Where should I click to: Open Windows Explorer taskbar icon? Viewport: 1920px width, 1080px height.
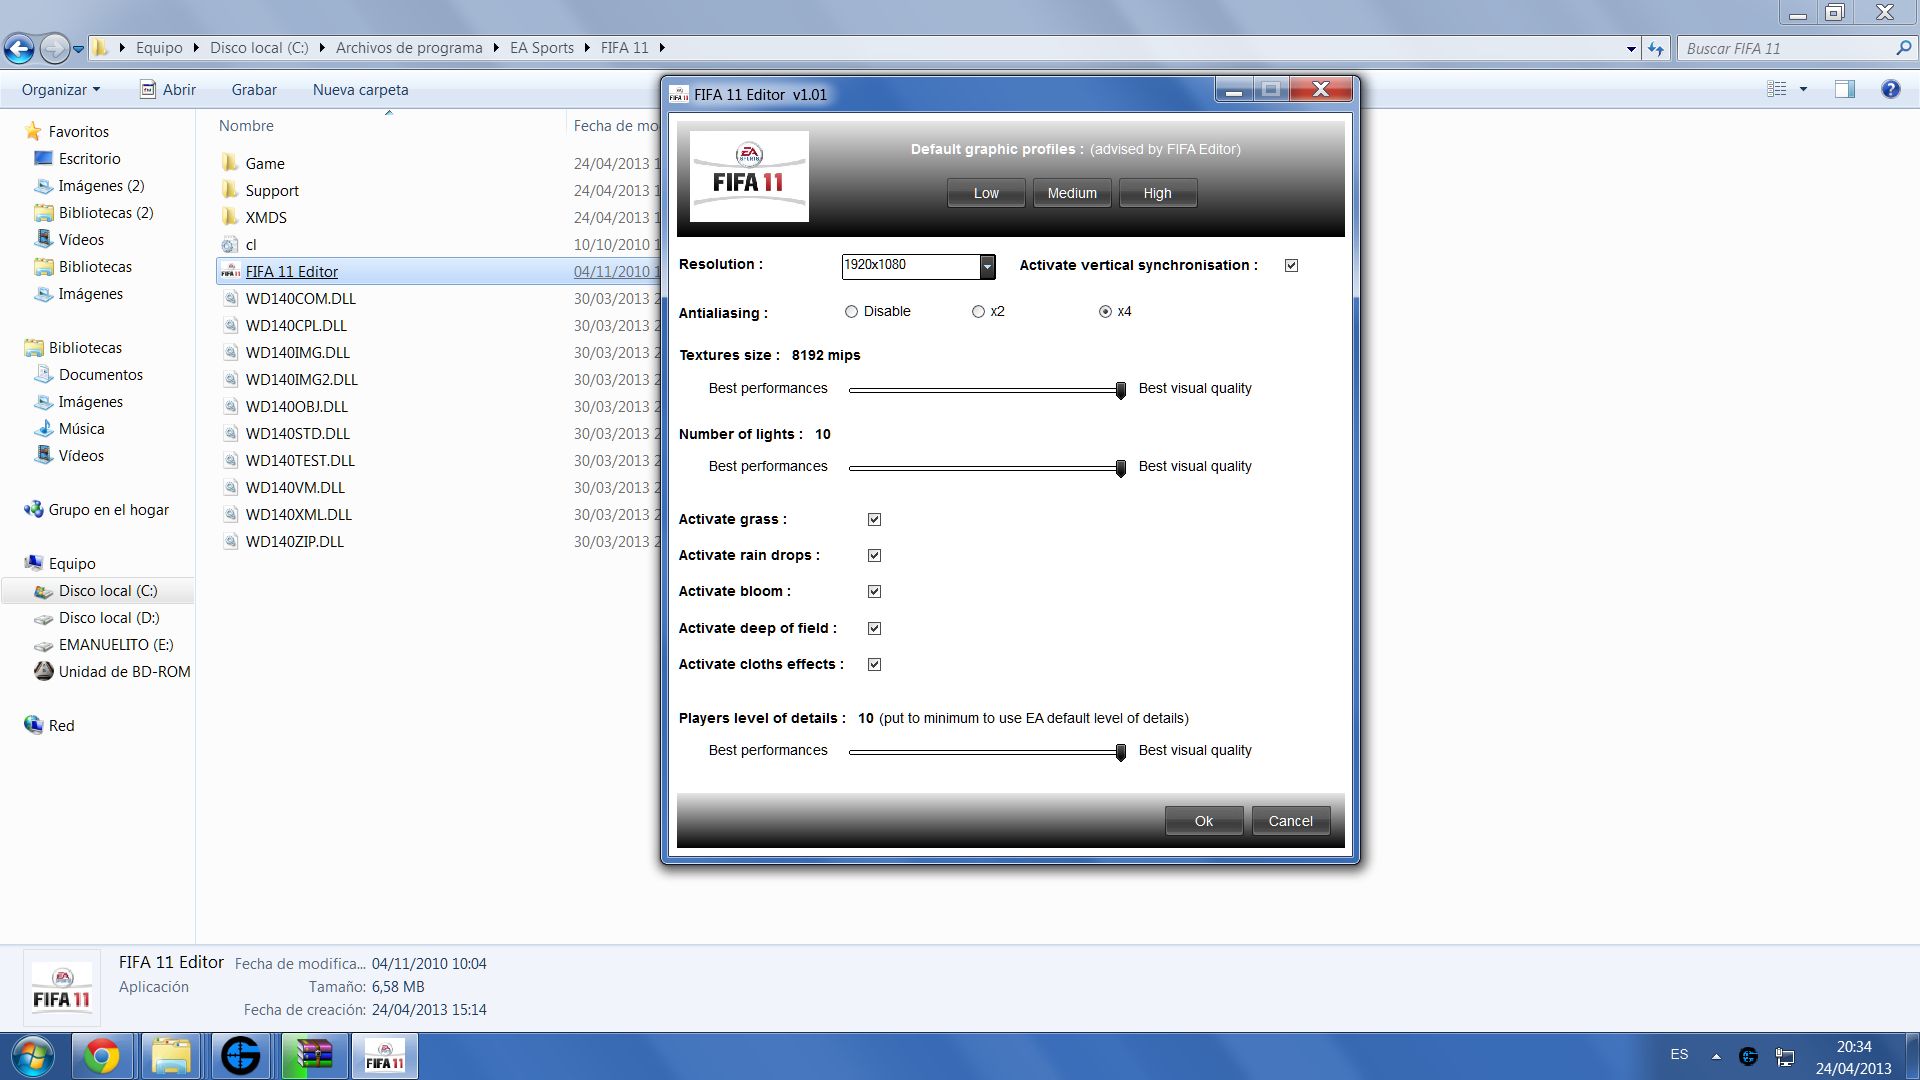coord(171,1056)
